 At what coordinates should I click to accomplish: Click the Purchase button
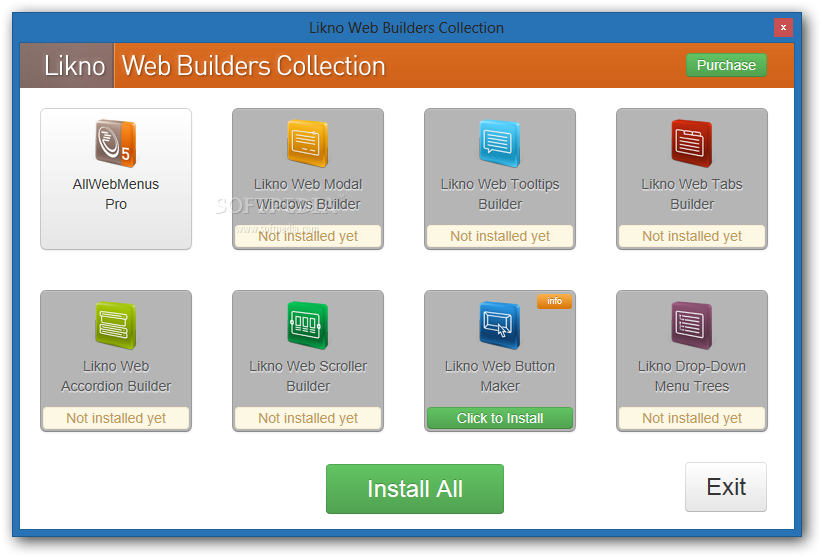pyautogui.click(x=726, y=65)
